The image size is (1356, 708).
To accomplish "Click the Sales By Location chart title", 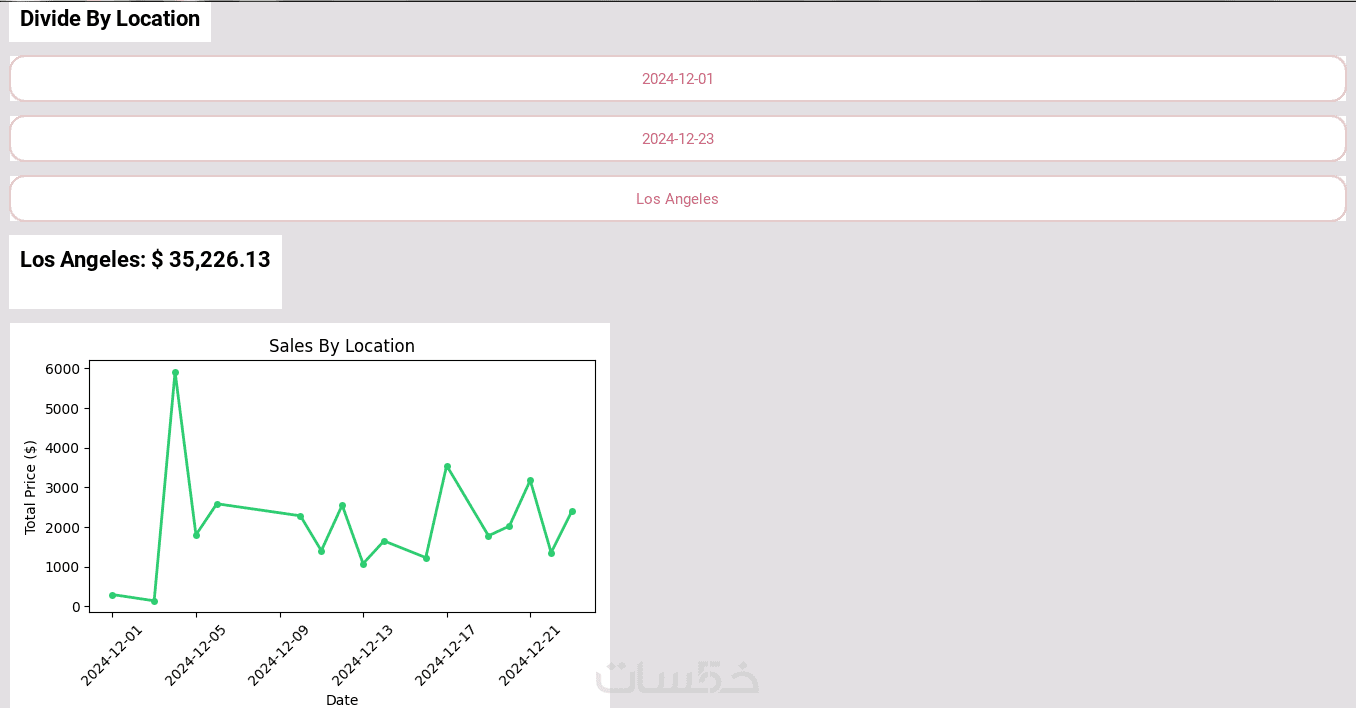I will 342,346.
